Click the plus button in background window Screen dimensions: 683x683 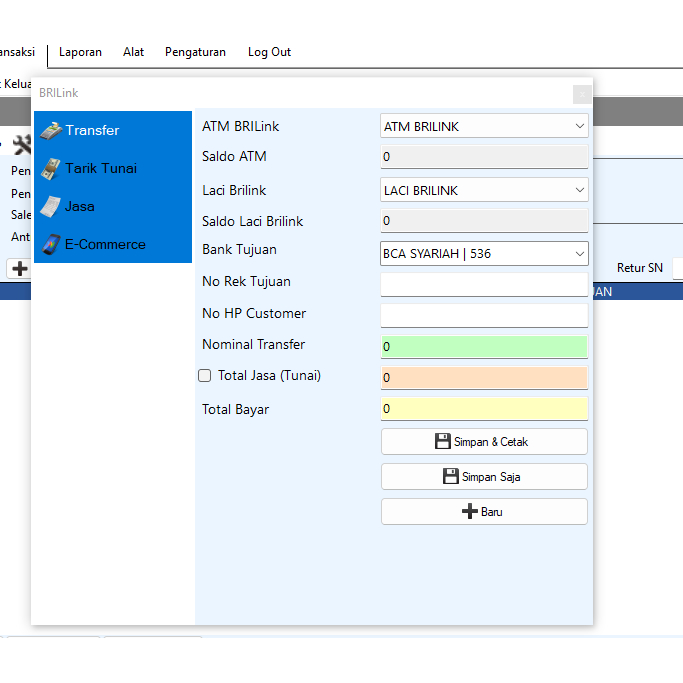[x=20, y=268]
